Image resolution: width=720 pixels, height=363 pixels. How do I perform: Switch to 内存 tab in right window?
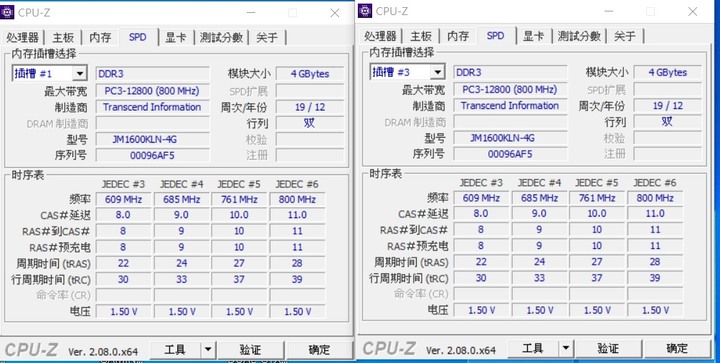[458, 36]
